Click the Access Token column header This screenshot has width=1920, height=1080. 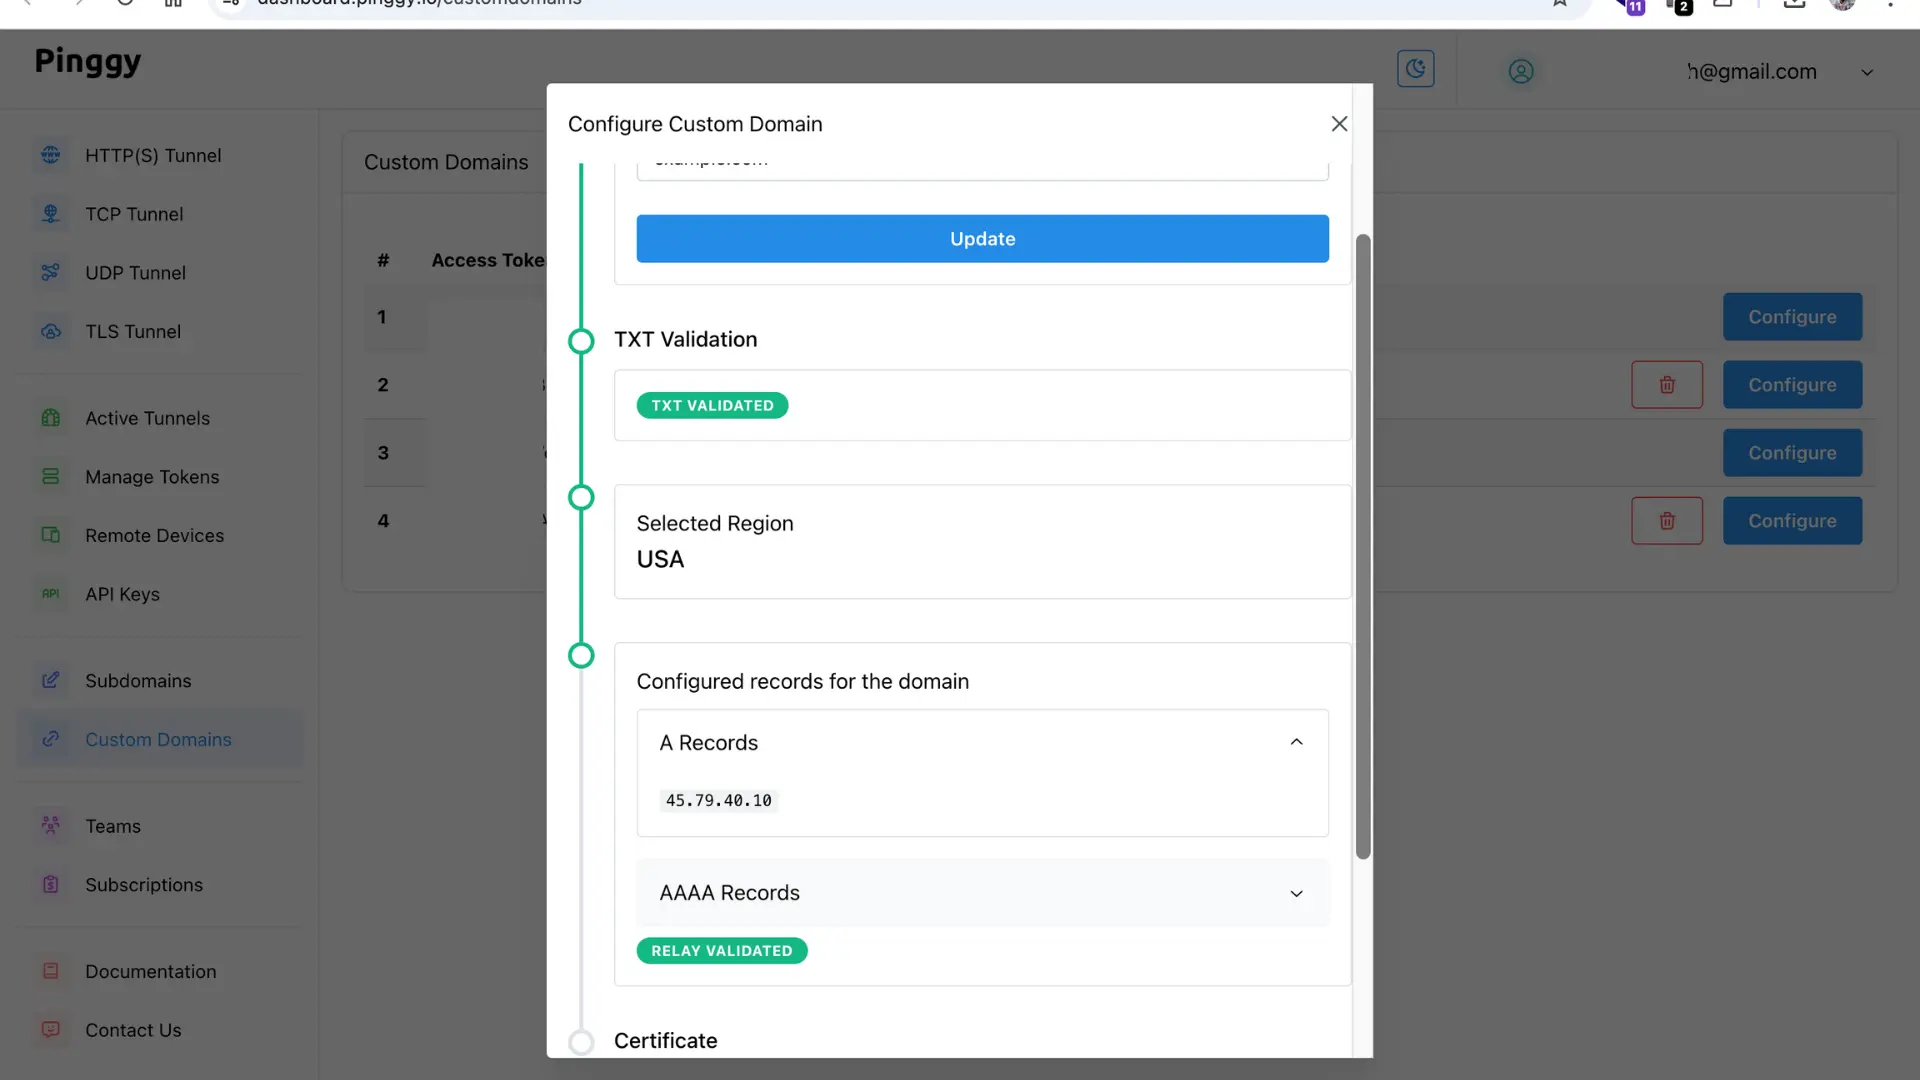[489, 260]
